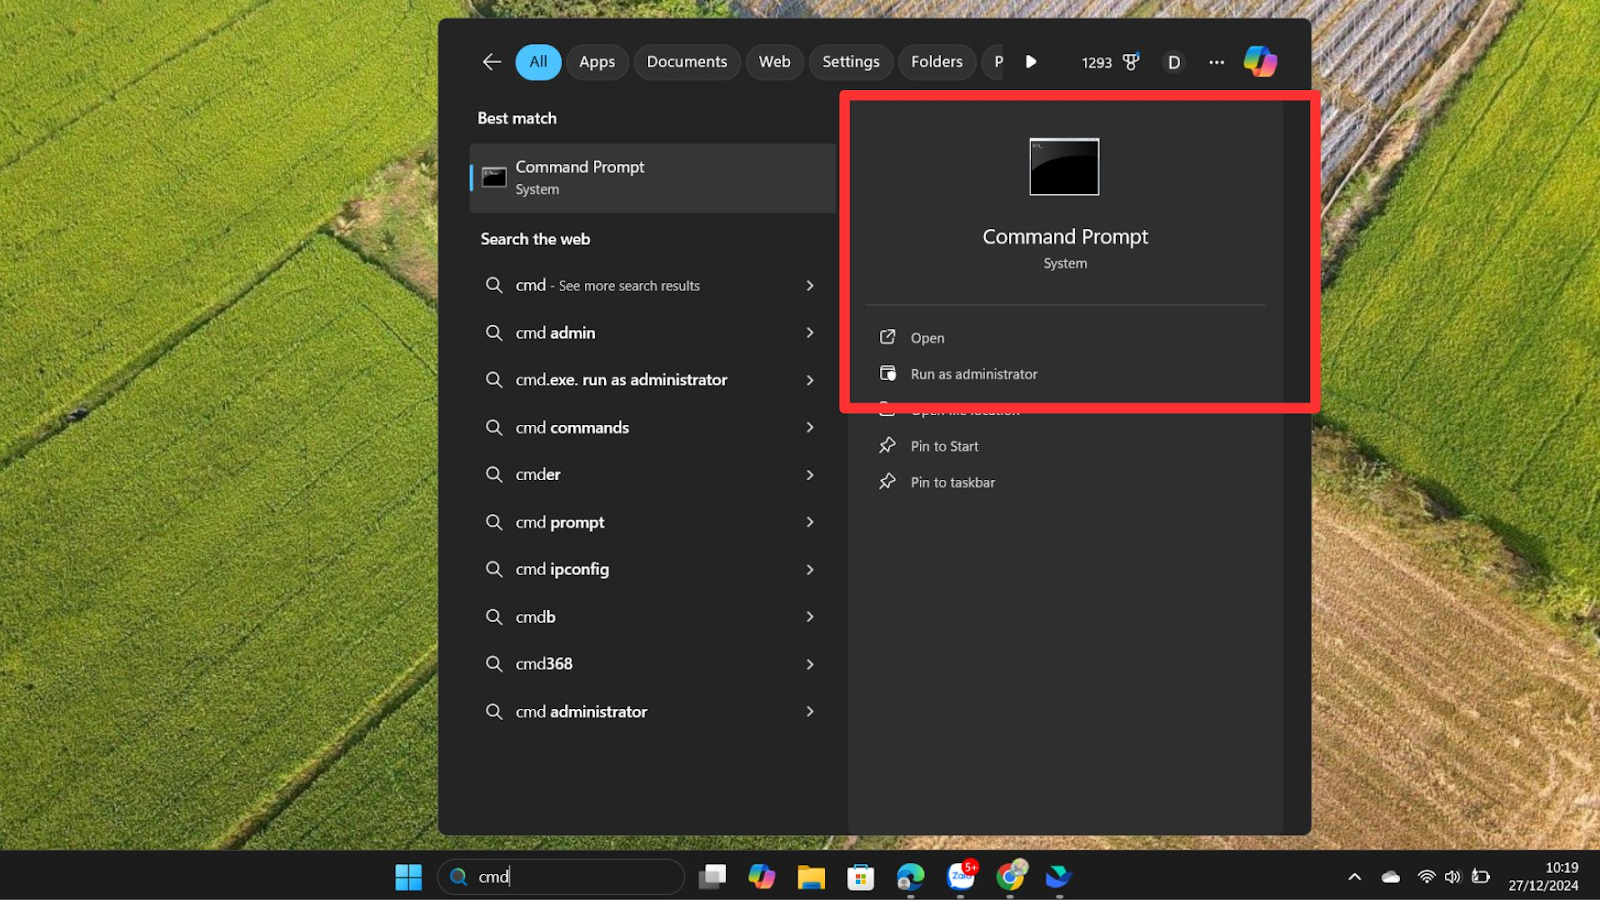Select the 'cmd ipconfig' web suggestion

[x=652, y=569]
